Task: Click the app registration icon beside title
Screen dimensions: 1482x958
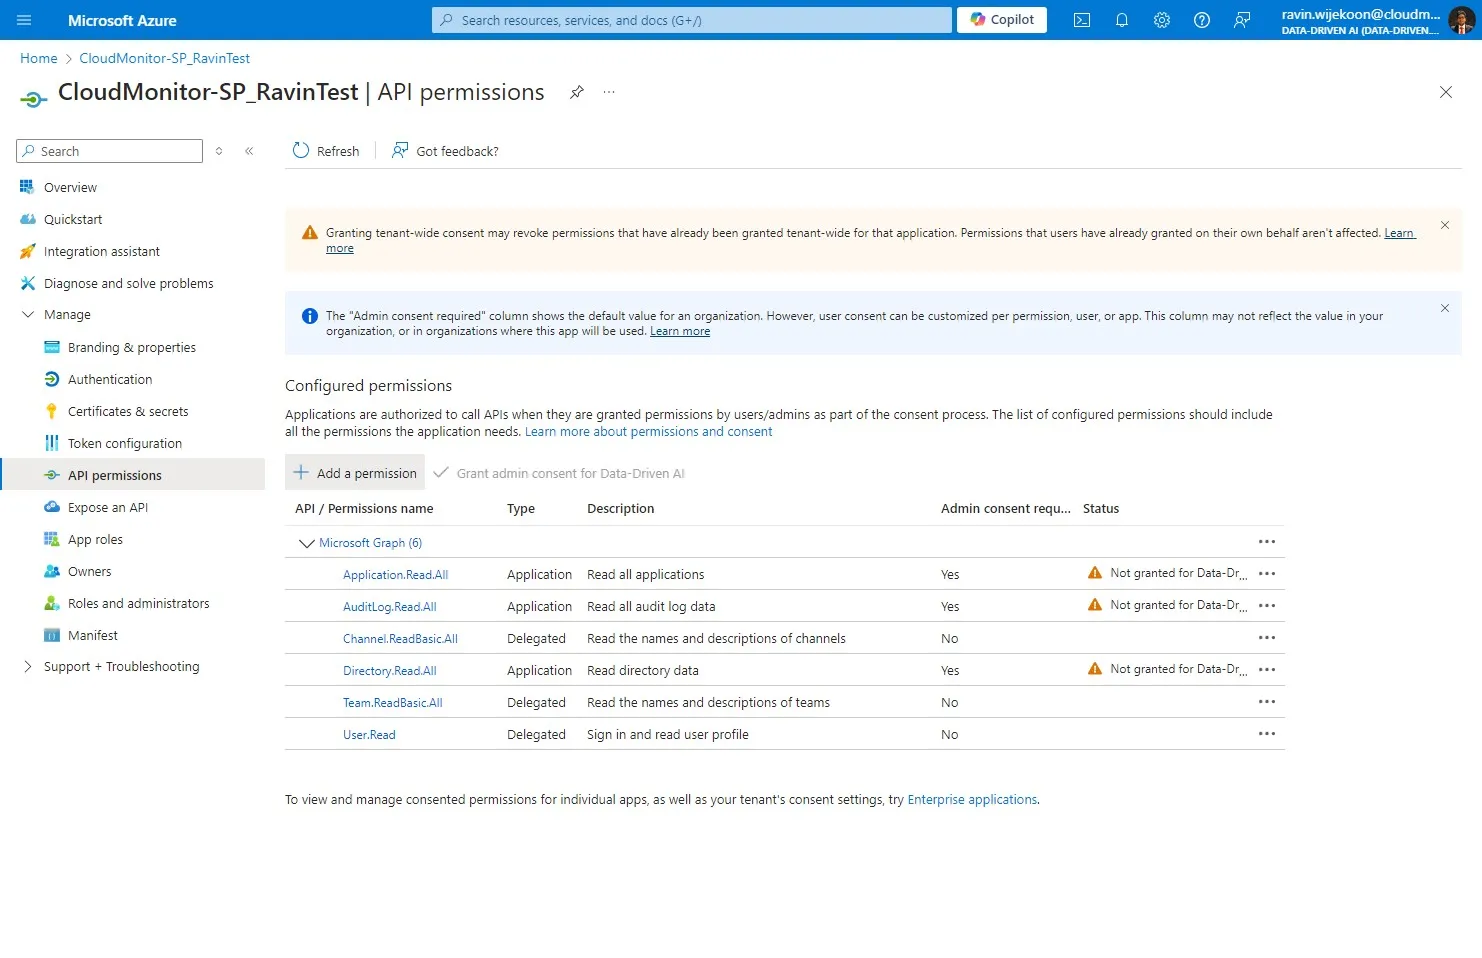Action: (x=33, y=99)
